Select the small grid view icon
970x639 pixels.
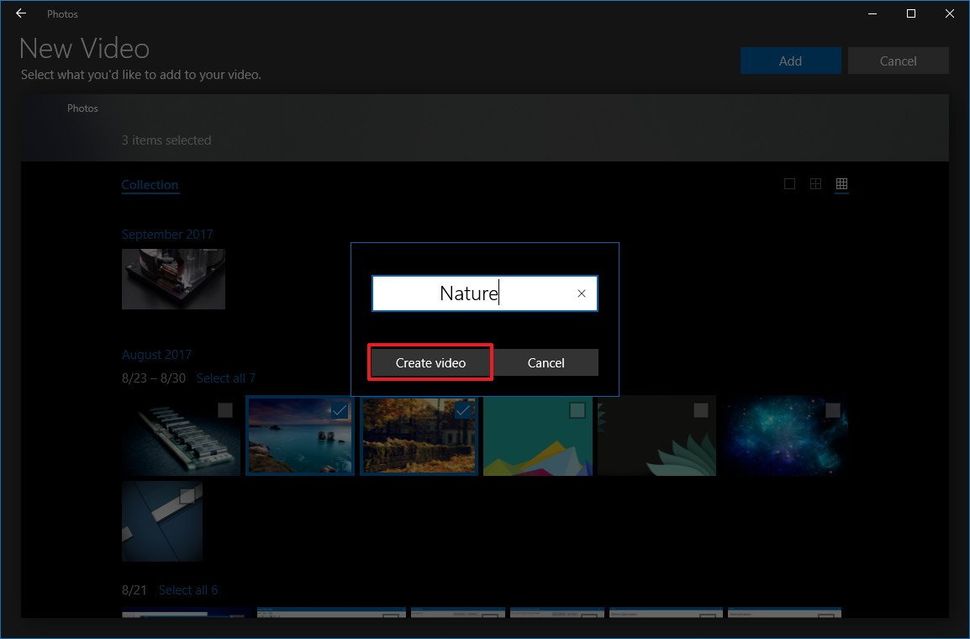pos(841,183)
